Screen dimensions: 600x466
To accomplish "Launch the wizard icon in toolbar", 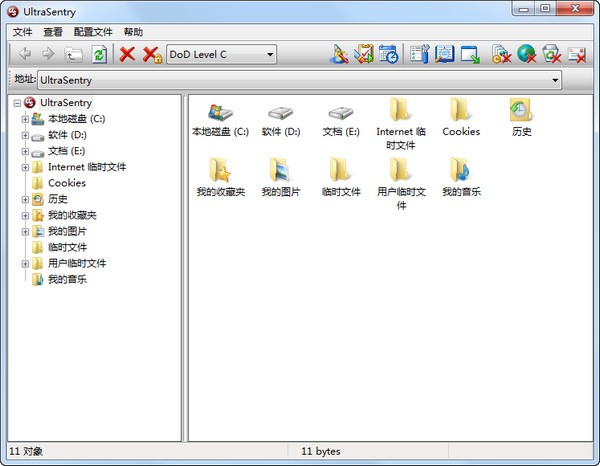I will point(339,54).
